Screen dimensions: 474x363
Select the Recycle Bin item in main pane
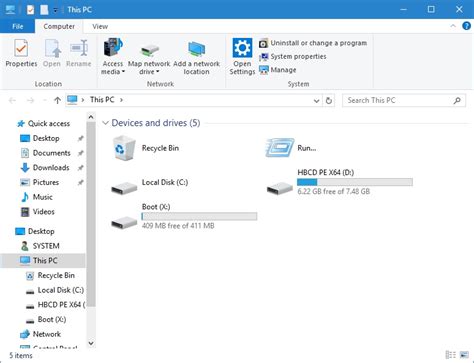coord(146,148)
